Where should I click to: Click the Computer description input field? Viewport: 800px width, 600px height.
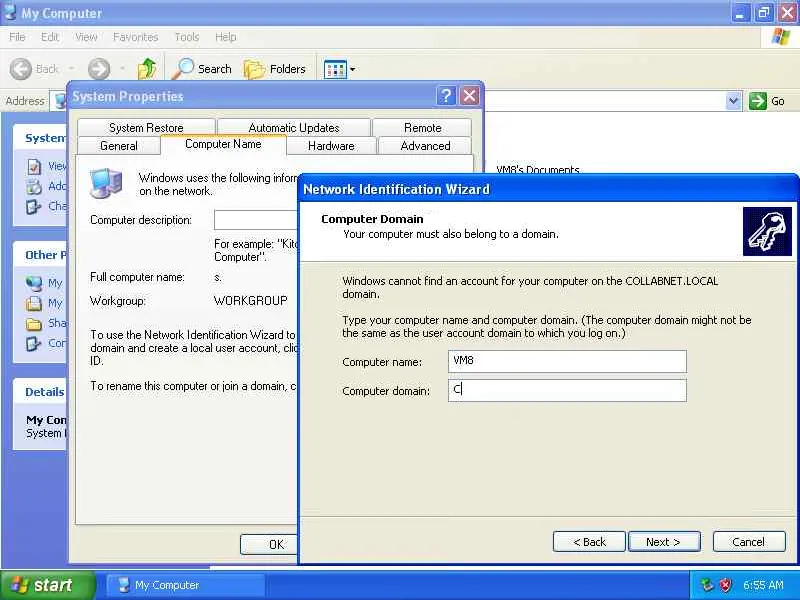pyautogui.click(x=256, y=220)
